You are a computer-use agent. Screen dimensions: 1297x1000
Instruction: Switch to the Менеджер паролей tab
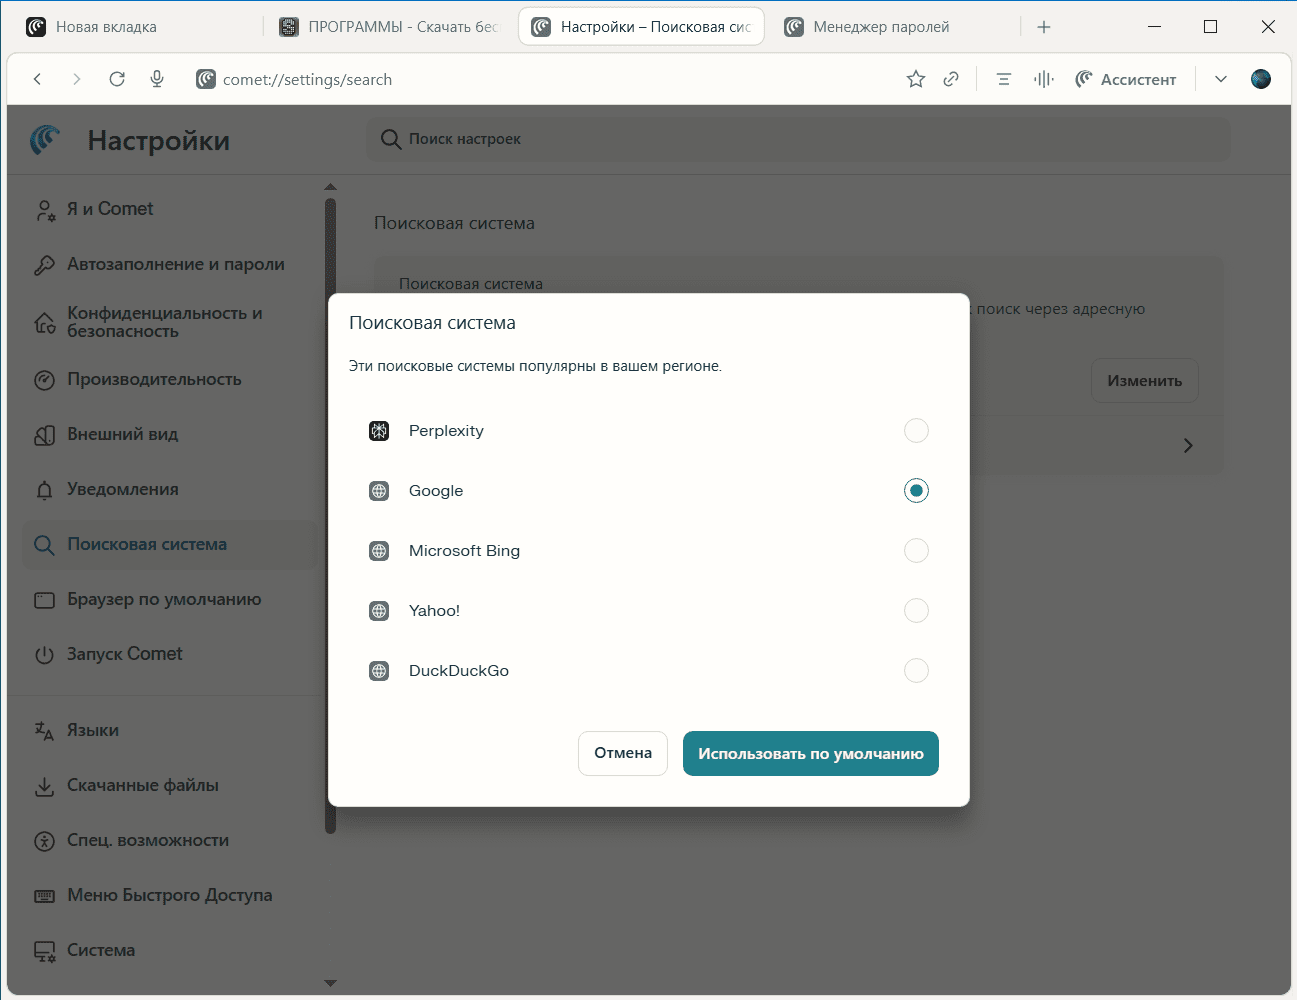(x=893, y=27)
